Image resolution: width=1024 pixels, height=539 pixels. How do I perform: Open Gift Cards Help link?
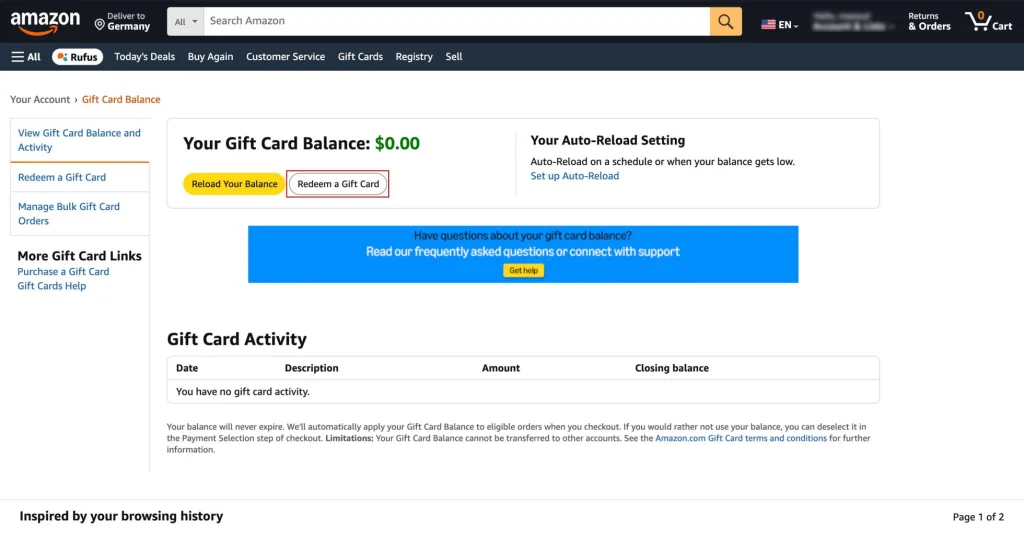tap(52, 286)
